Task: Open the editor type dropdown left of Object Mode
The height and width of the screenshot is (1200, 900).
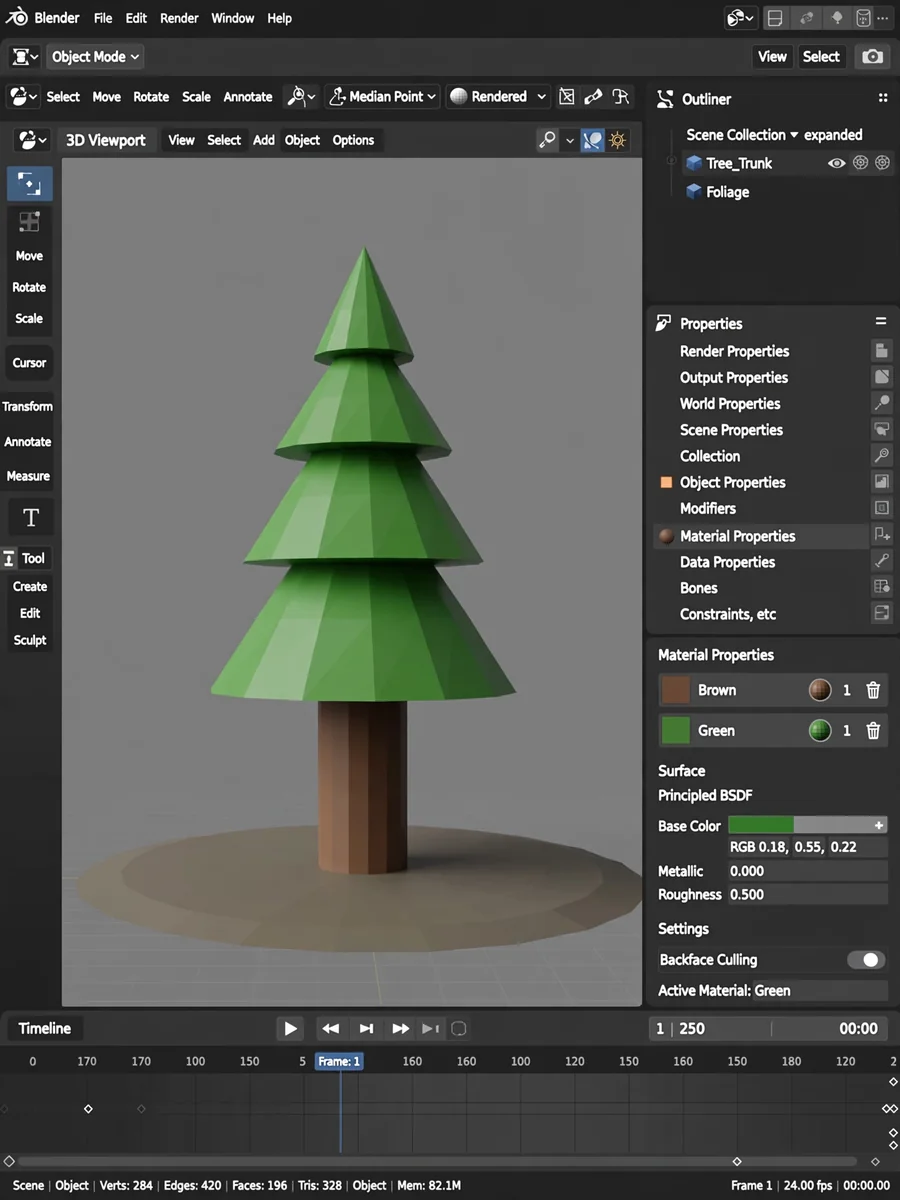Action: click(25, 57)
